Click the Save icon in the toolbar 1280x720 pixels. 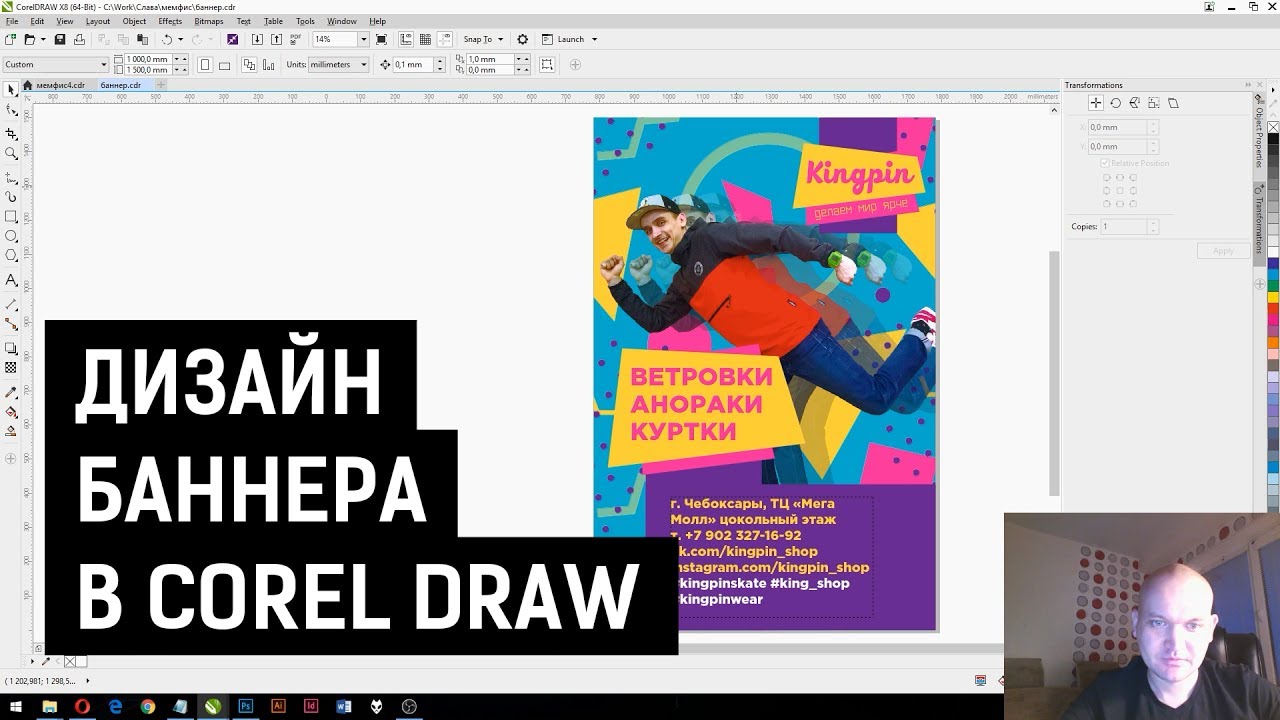click(60, 39)
